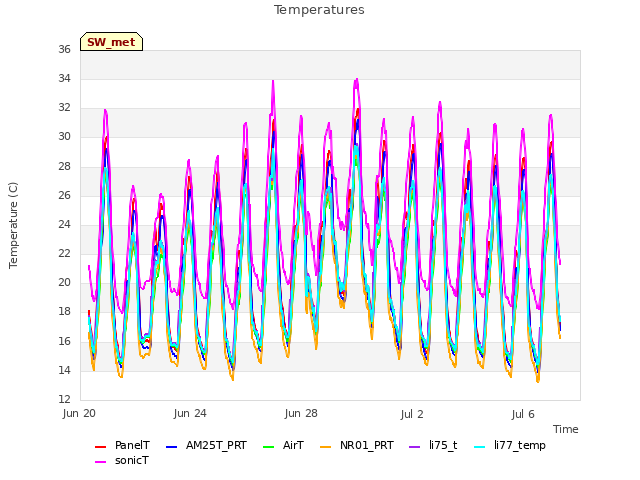Click the 20 y-axis tick label
Screen dimensions: 640x480
pos(64,282)
